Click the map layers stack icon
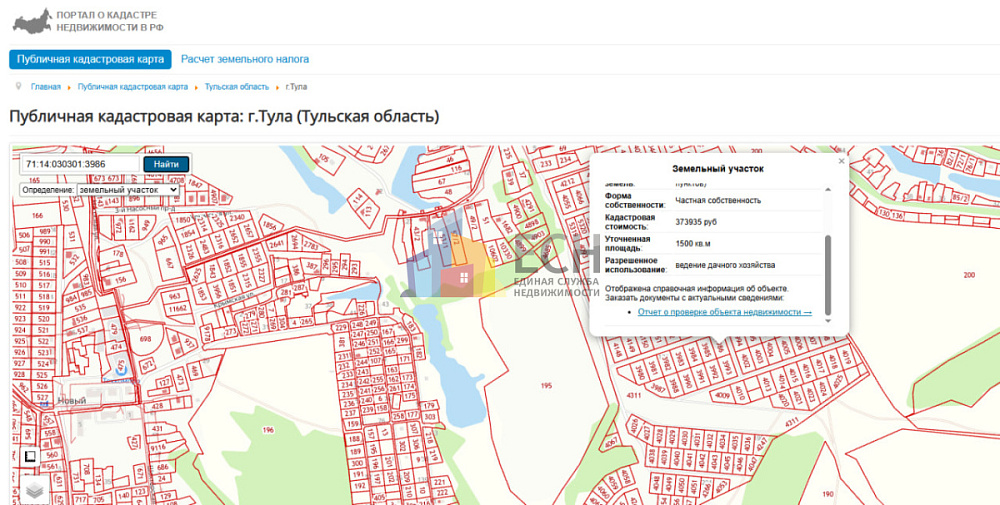Viewport: 1000px width, 505px height. click(x=35, y=490)
